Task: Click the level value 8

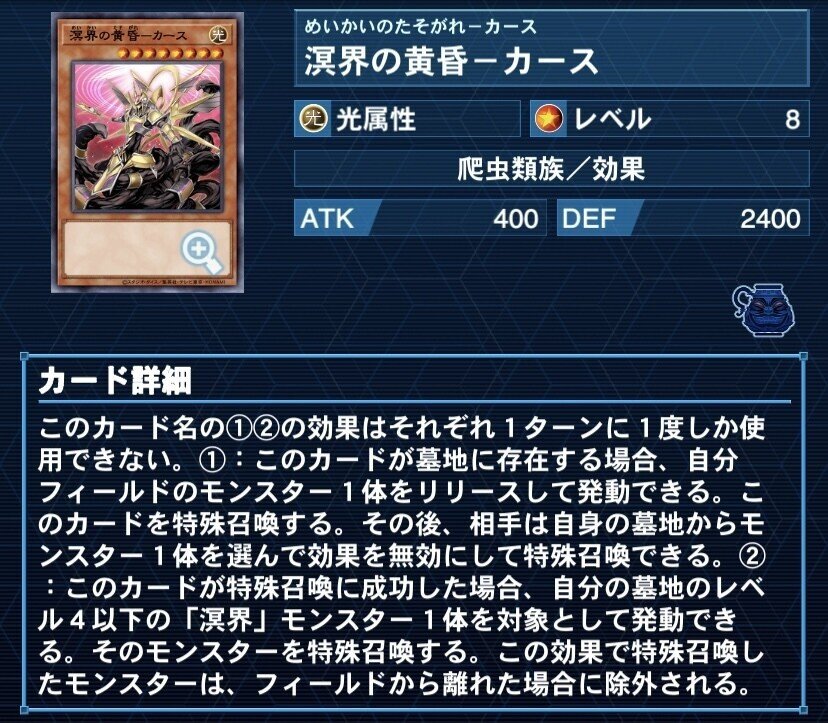Action: tap(792, 119)
